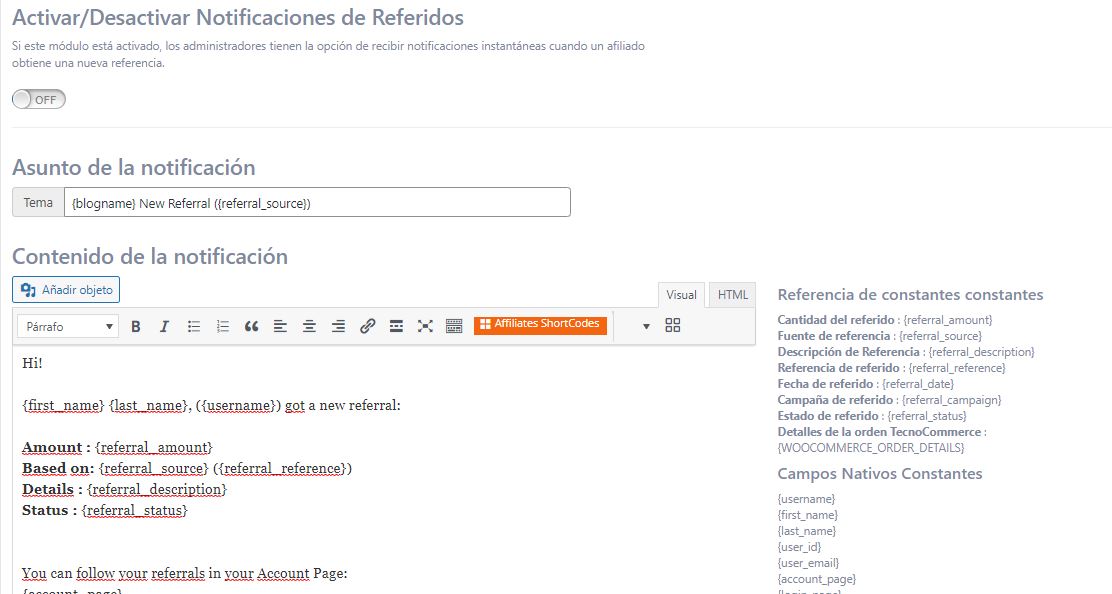
Task: Center align the text
Action: pos(309,326)
